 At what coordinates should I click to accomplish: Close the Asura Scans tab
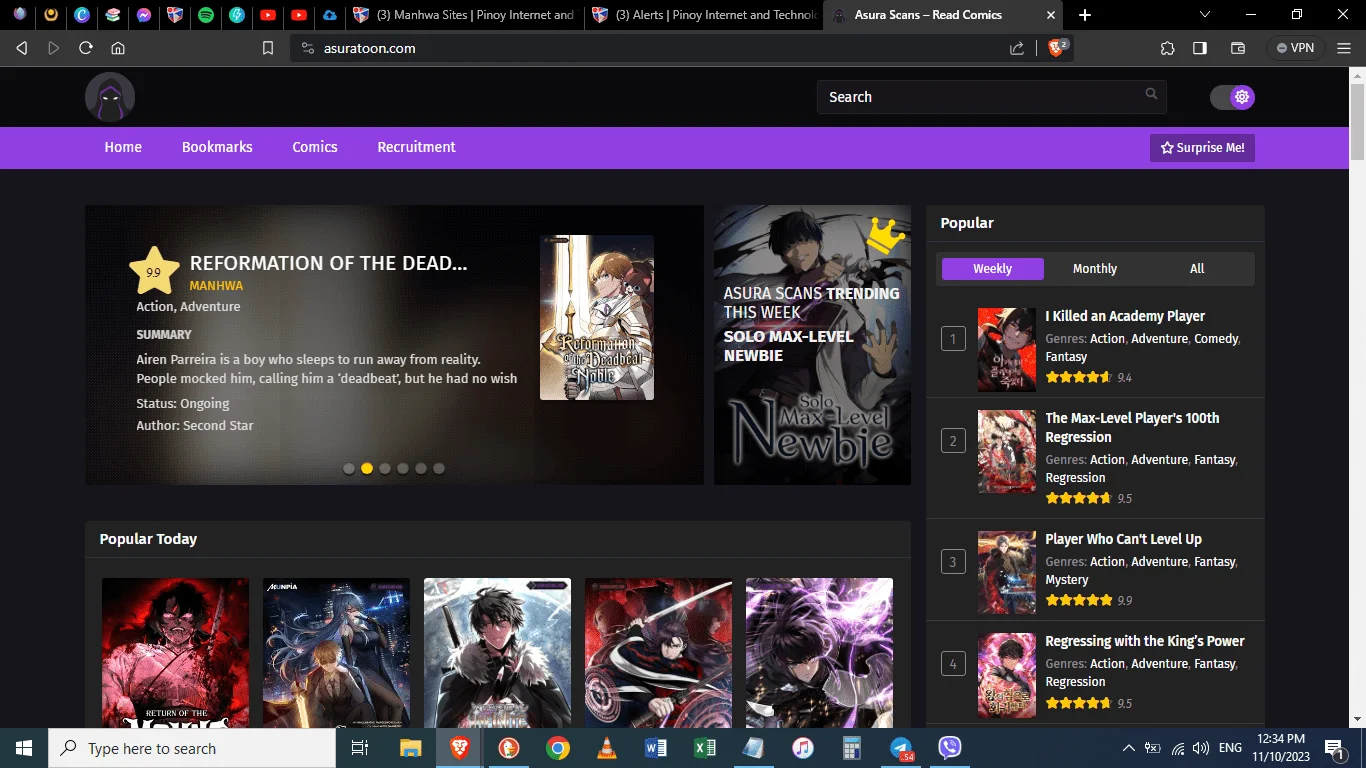point(1050,15)
